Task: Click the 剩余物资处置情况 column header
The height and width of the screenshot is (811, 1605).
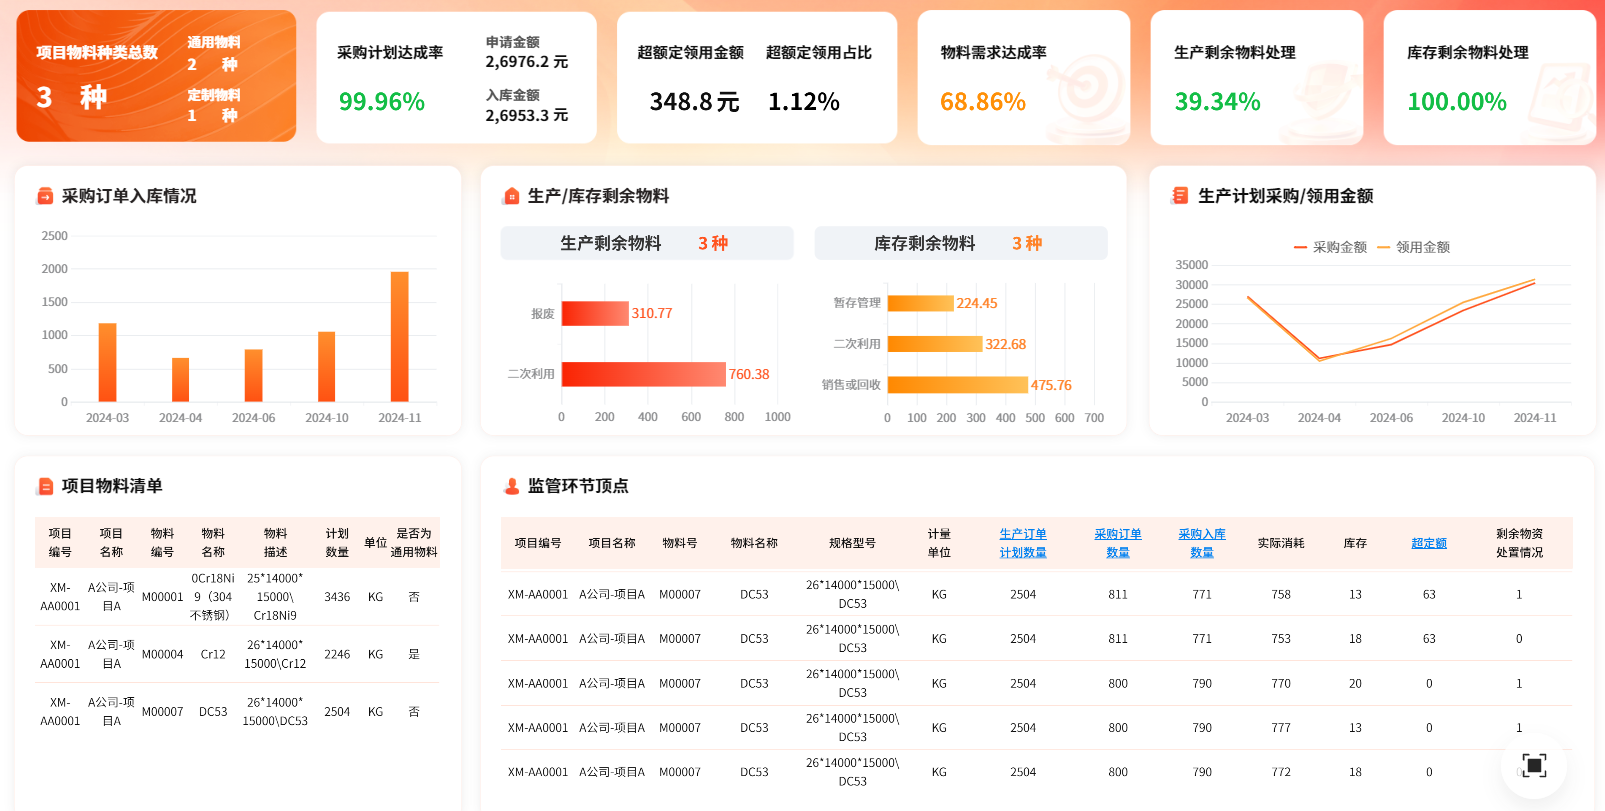Action: [1519, 543]
